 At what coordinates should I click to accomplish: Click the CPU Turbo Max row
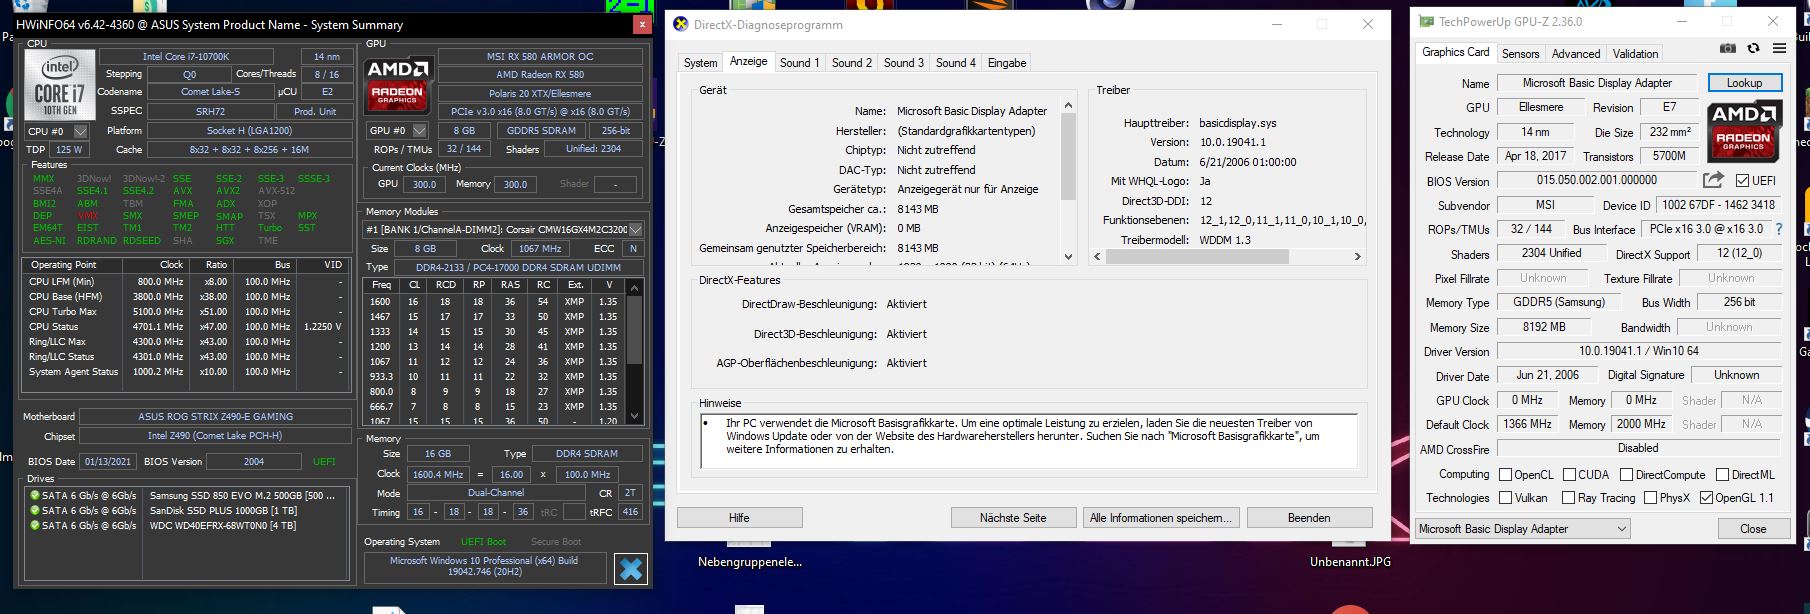click(184, 311)
